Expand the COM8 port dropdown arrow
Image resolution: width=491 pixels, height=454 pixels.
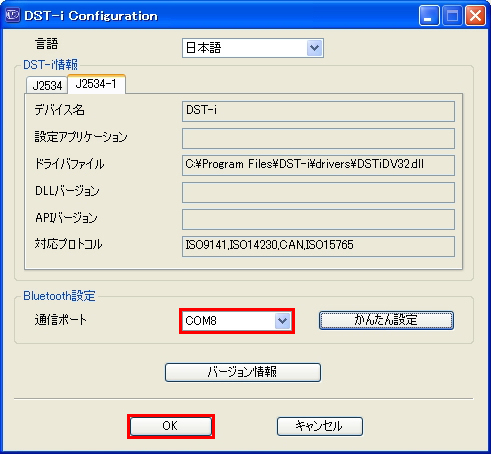pyautogui.click(x=283, y=321)
